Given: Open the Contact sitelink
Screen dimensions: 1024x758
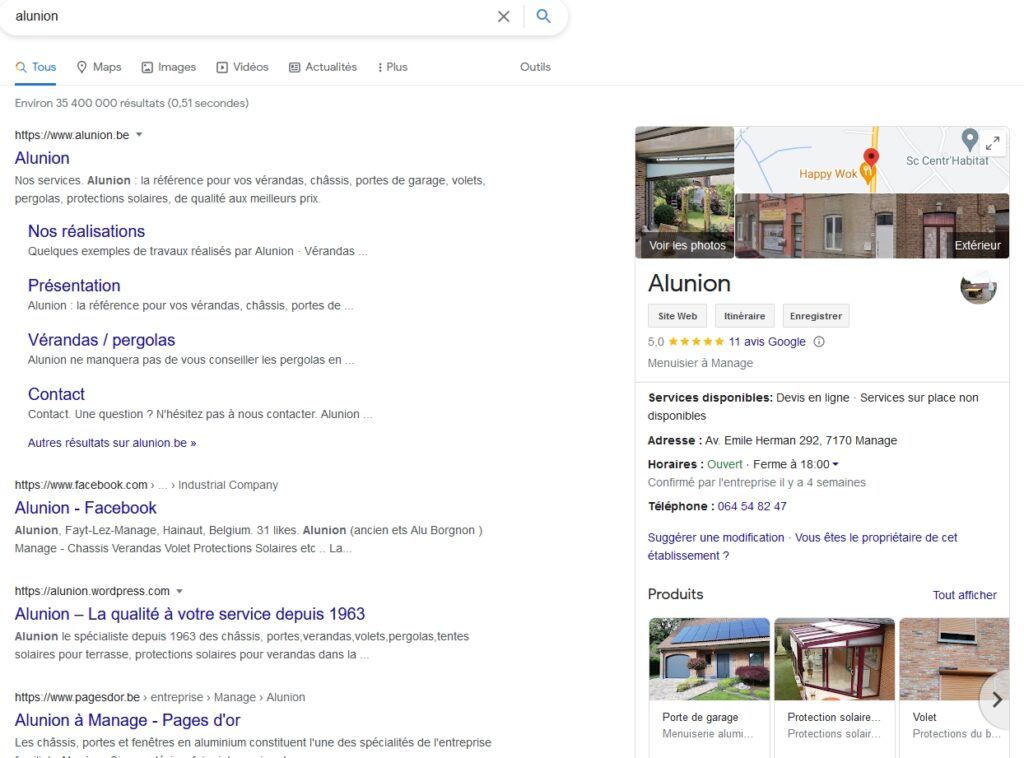Looking at the screenshot, I should (56, 394).
